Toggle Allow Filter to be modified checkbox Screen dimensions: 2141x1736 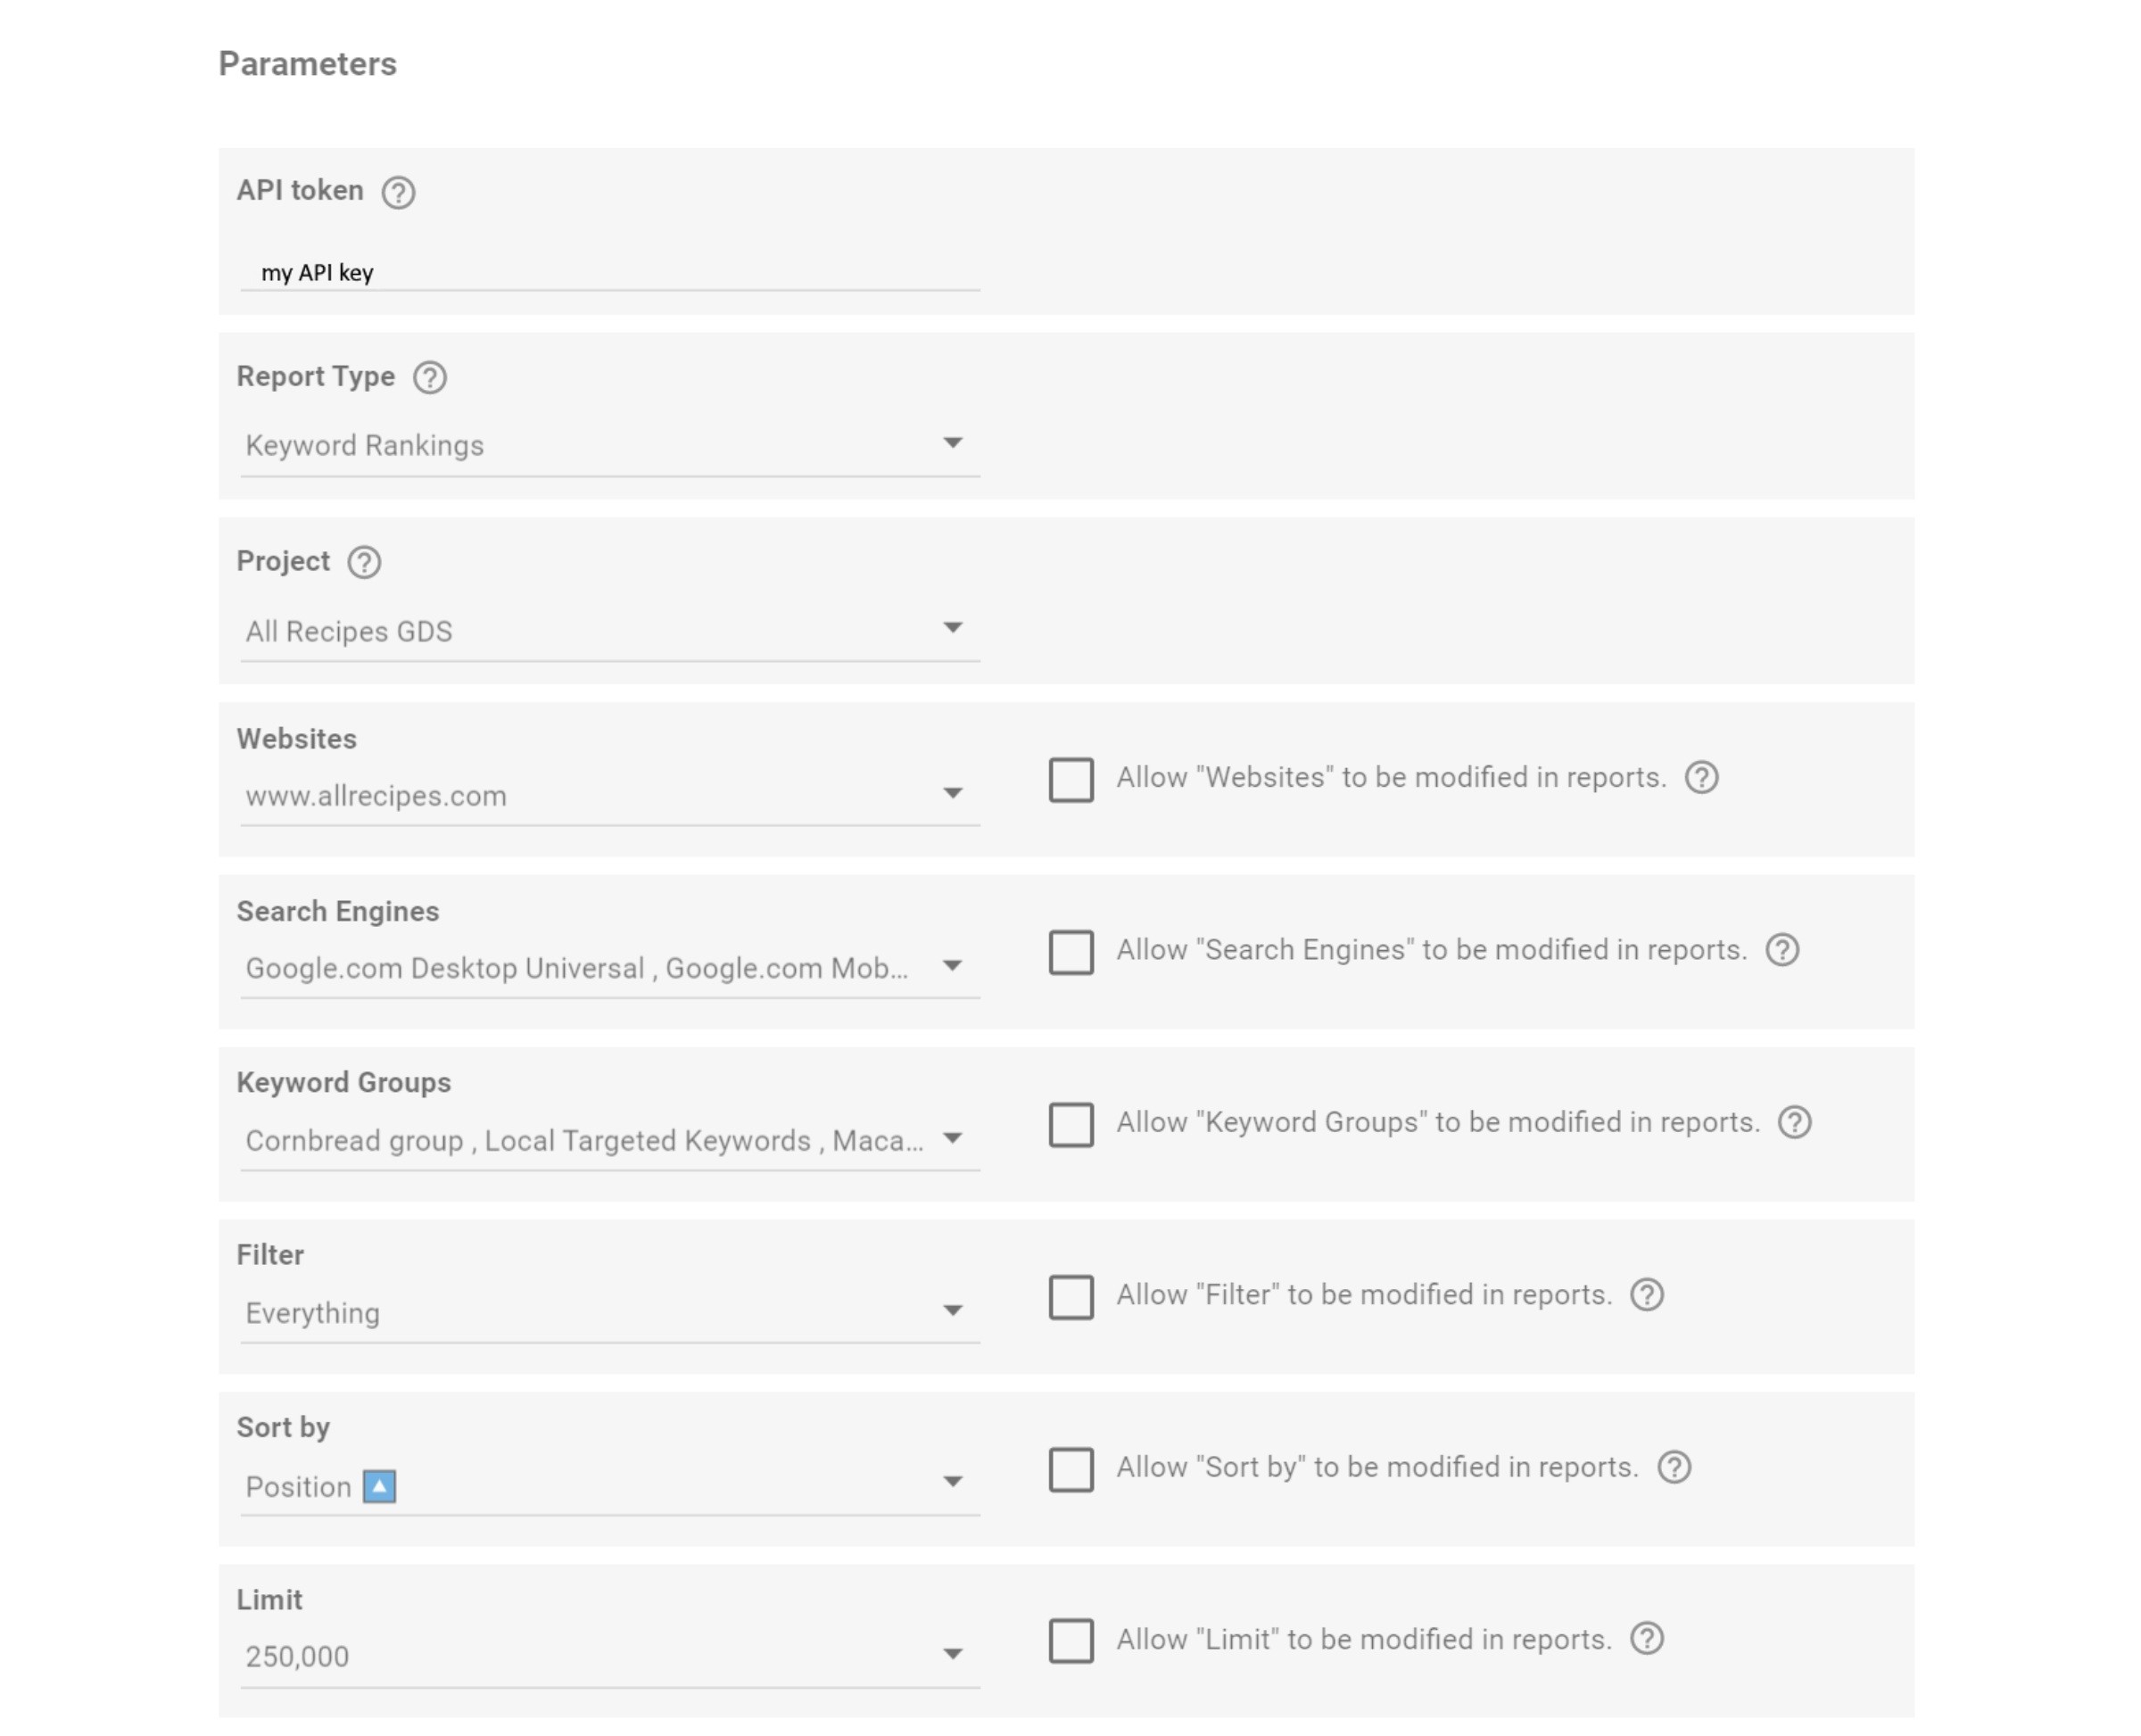click(1071, 1297)
